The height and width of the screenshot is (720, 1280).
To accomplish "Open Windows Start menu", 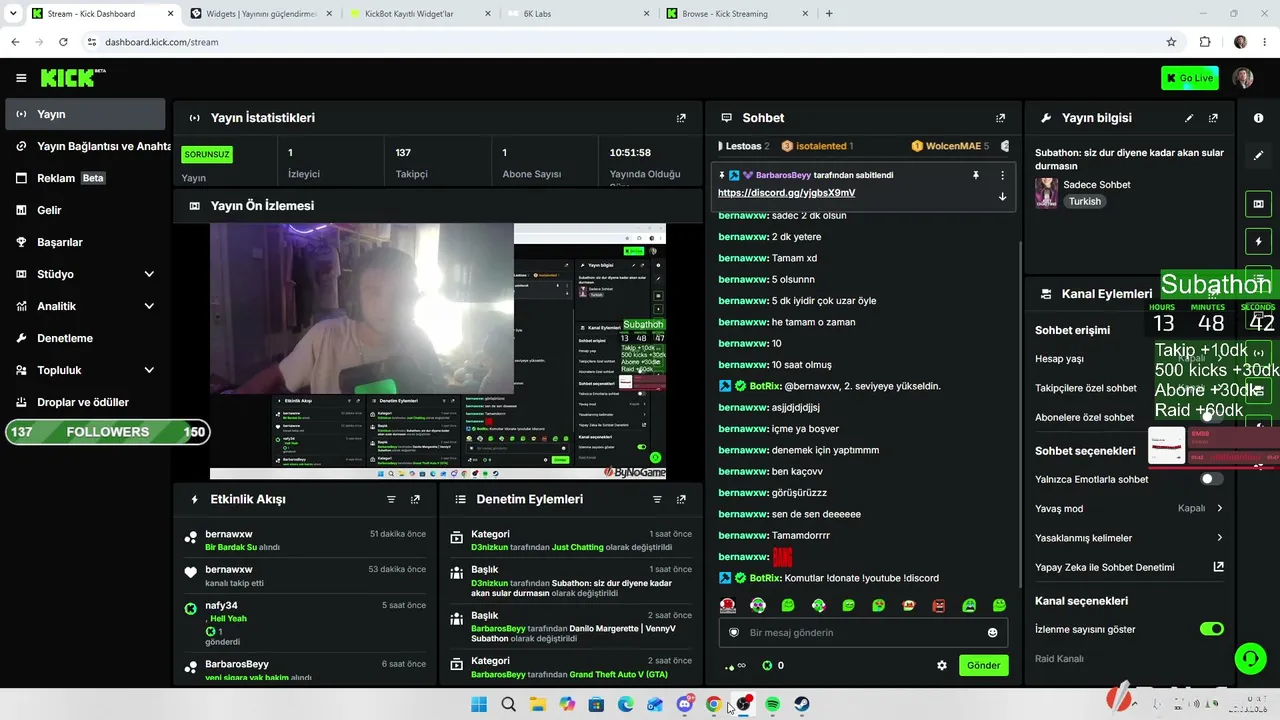I will 479,704.
